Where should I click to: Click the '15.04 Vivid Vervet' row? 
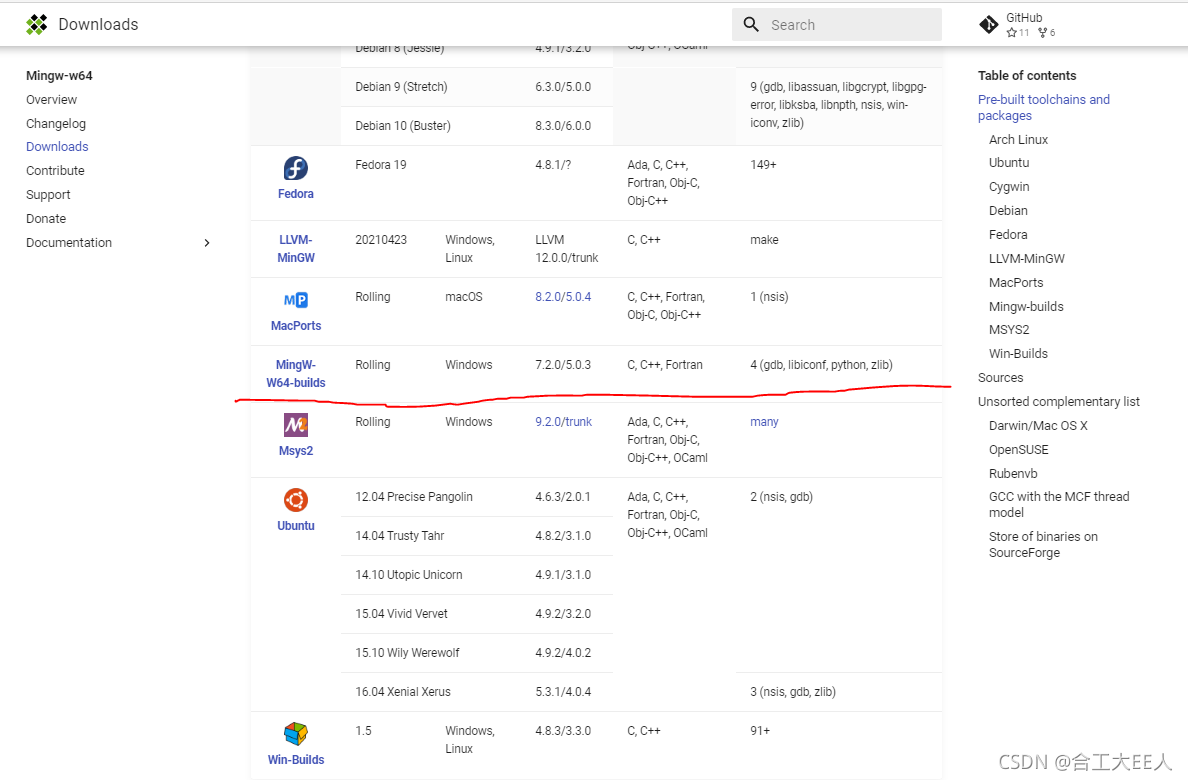click(x=402, y=614)
